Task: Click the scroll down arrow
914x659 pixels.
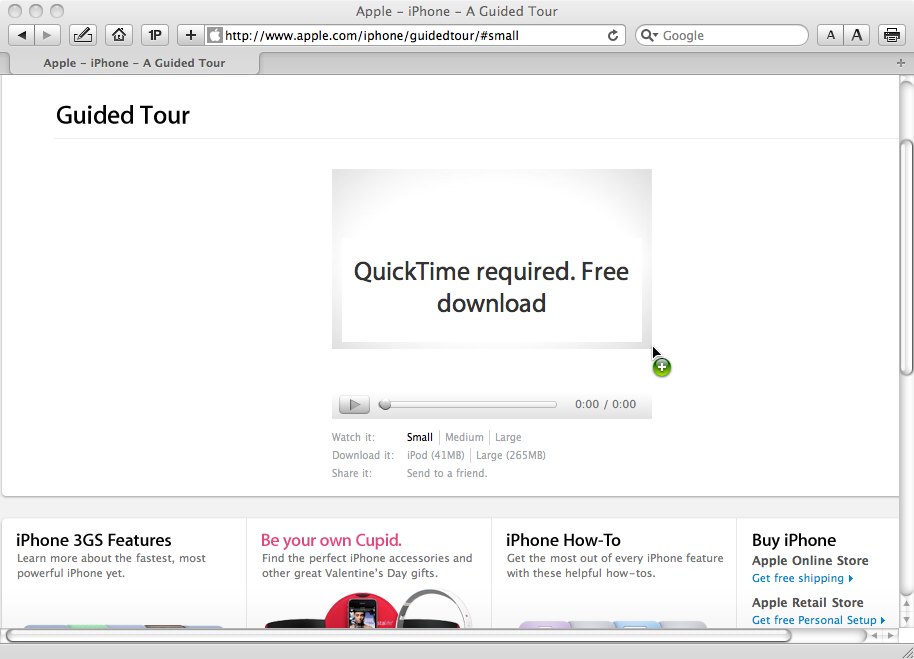Action: pos(906,619)
